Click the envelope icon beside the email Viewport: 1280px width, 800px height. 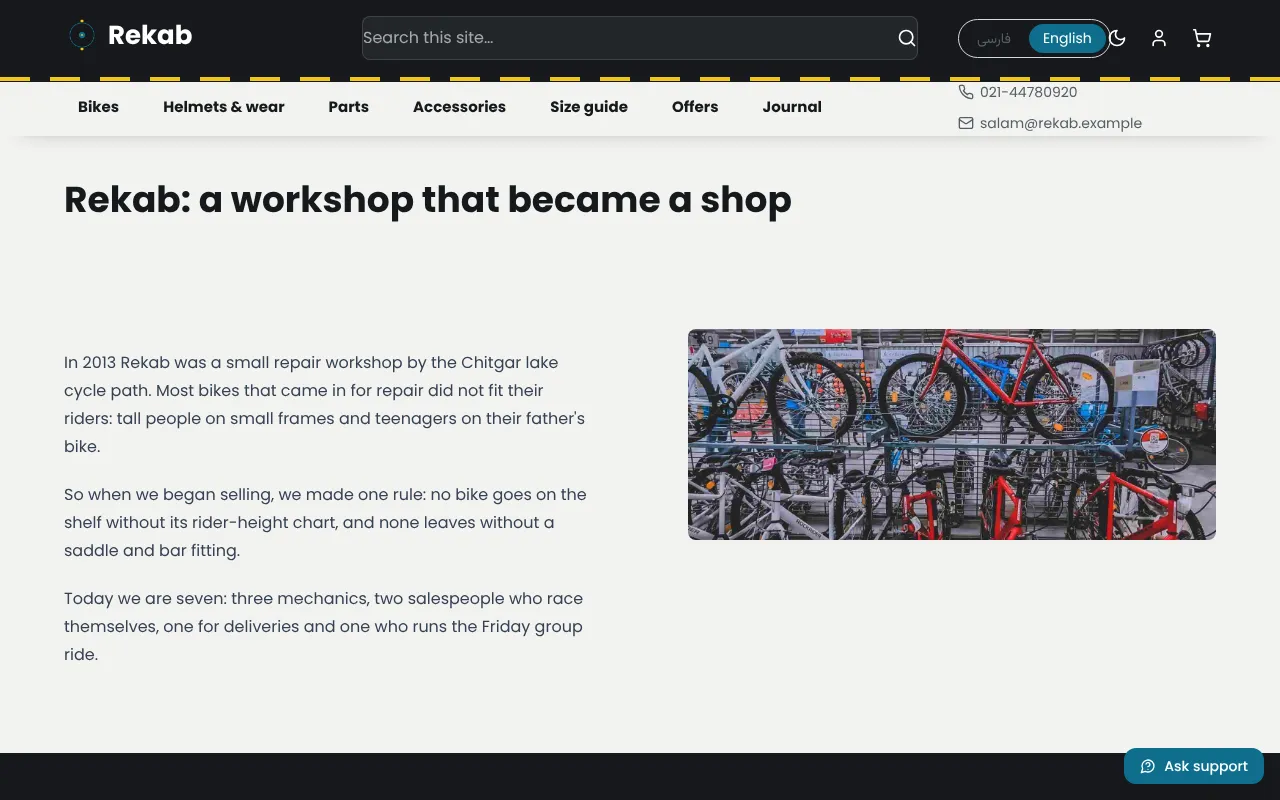(965, 123)
